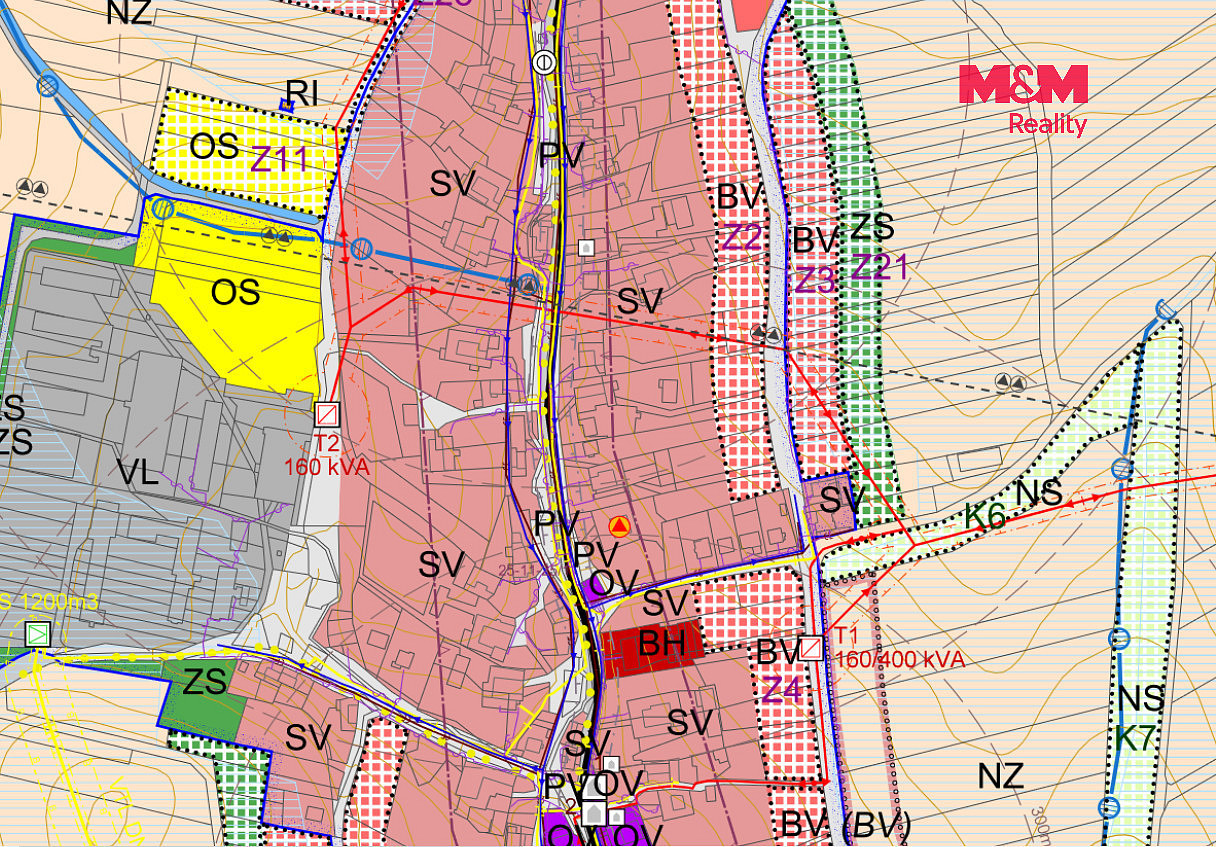This screenshot has width=1216, height=847.
Task: Click the purple Z21 zone label
Action: click(x=880, y=266)
